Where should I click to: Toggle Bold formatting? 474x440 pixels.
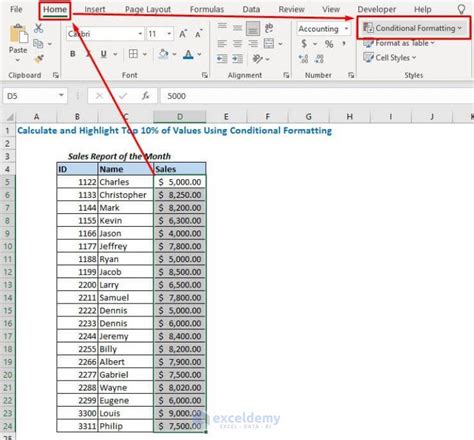[73, 54]
